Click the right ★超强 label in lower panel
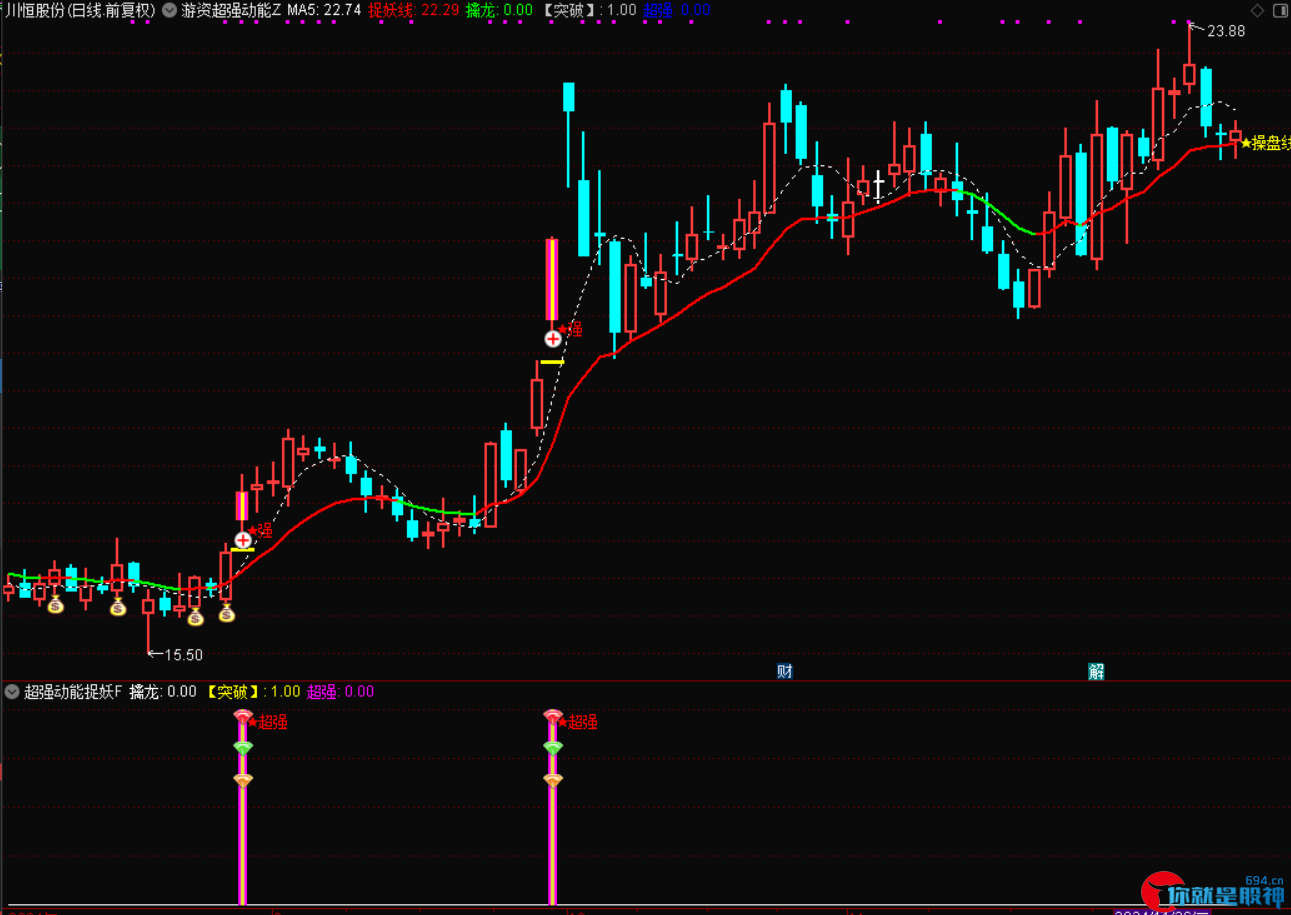 (x=578, y=722)
